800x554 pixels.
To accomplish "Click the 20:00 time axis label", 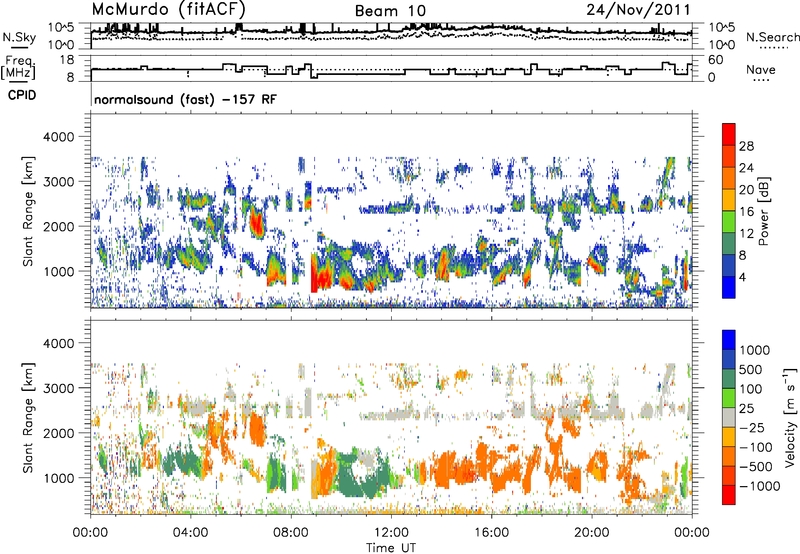I will coord(592,533).
